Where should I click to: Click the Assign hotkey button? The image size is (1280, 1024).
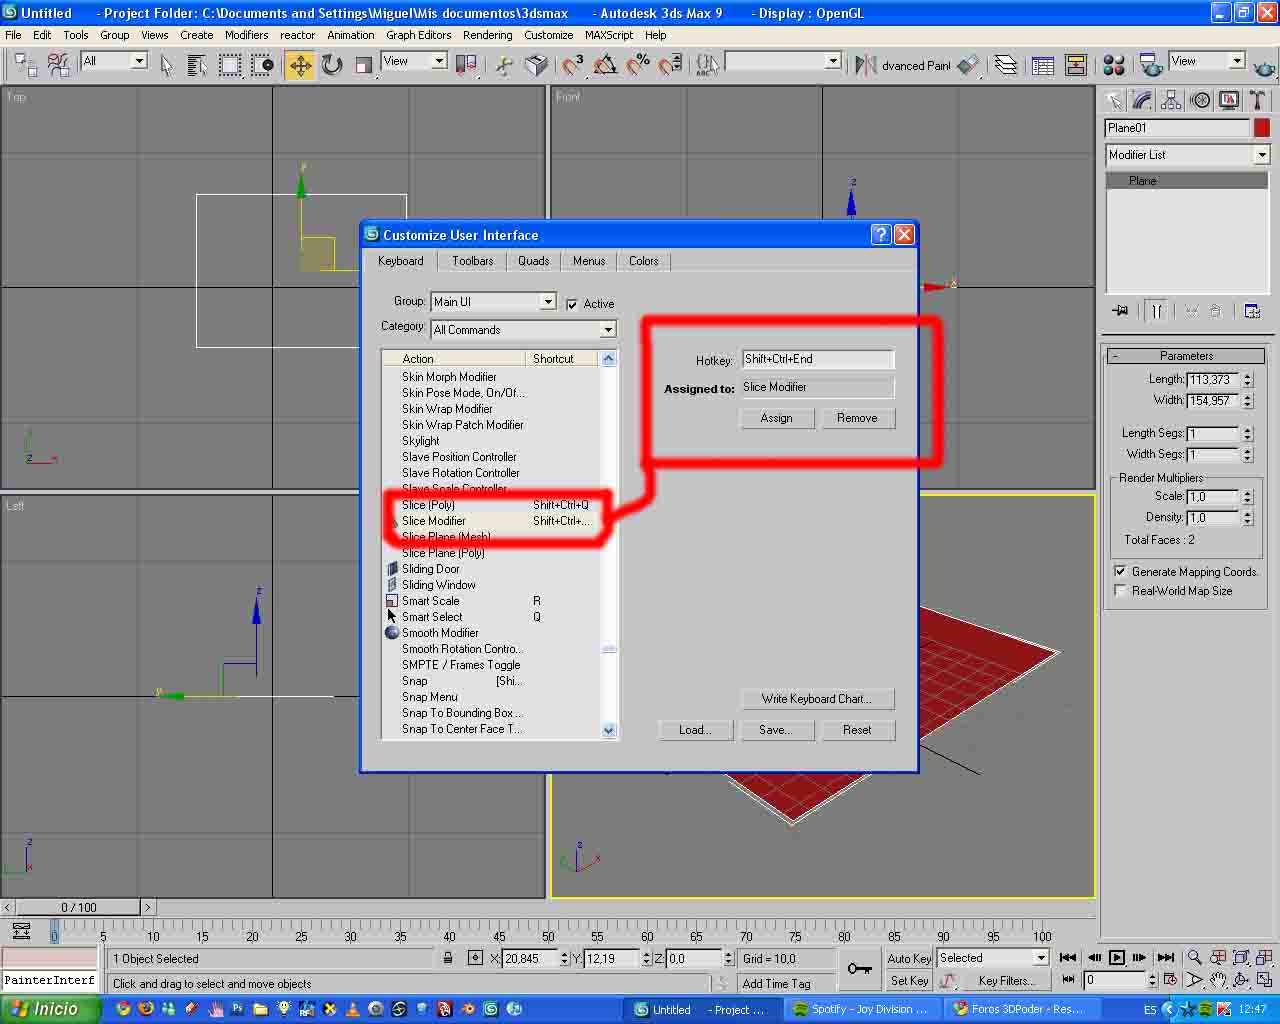click(776, 418)
